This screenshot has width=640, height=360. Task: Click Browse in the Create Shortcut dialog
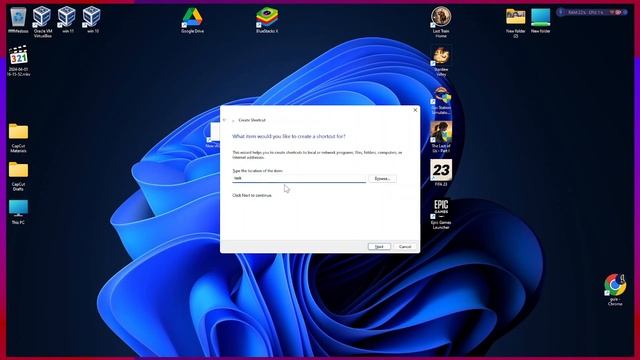pyautogui.click(x=382, y=179)
